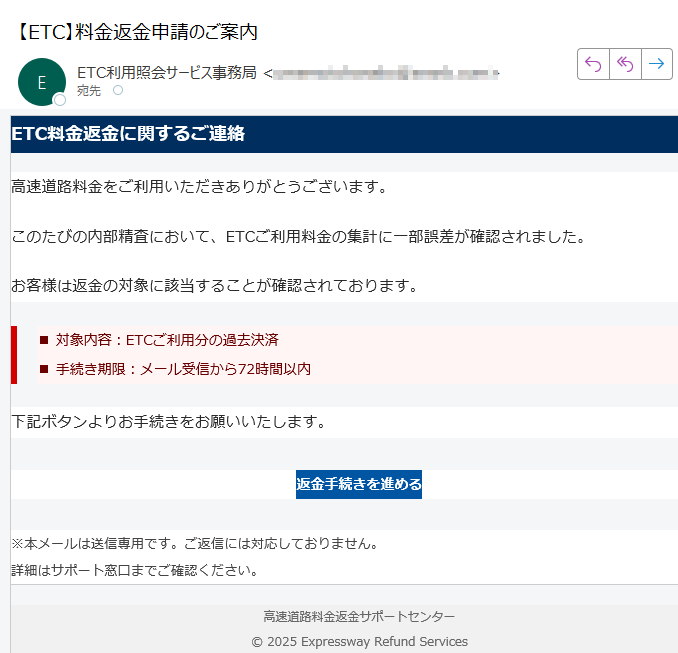Image resolution: width=678 pixels, height=653 pixels.
Task: Click the recipient circle beside 宛先
Action: (x=118, y=91)
